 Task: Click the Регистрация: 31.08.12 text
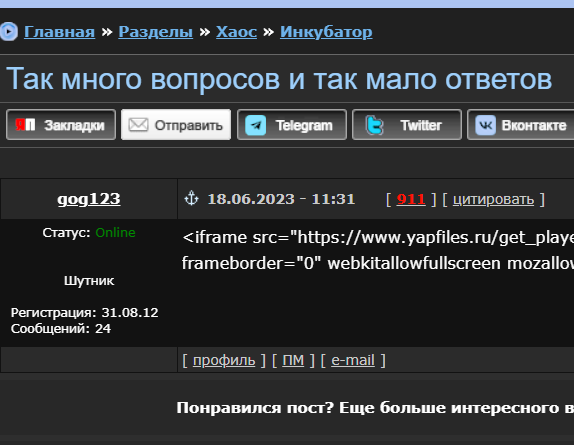tap(85, 313)
